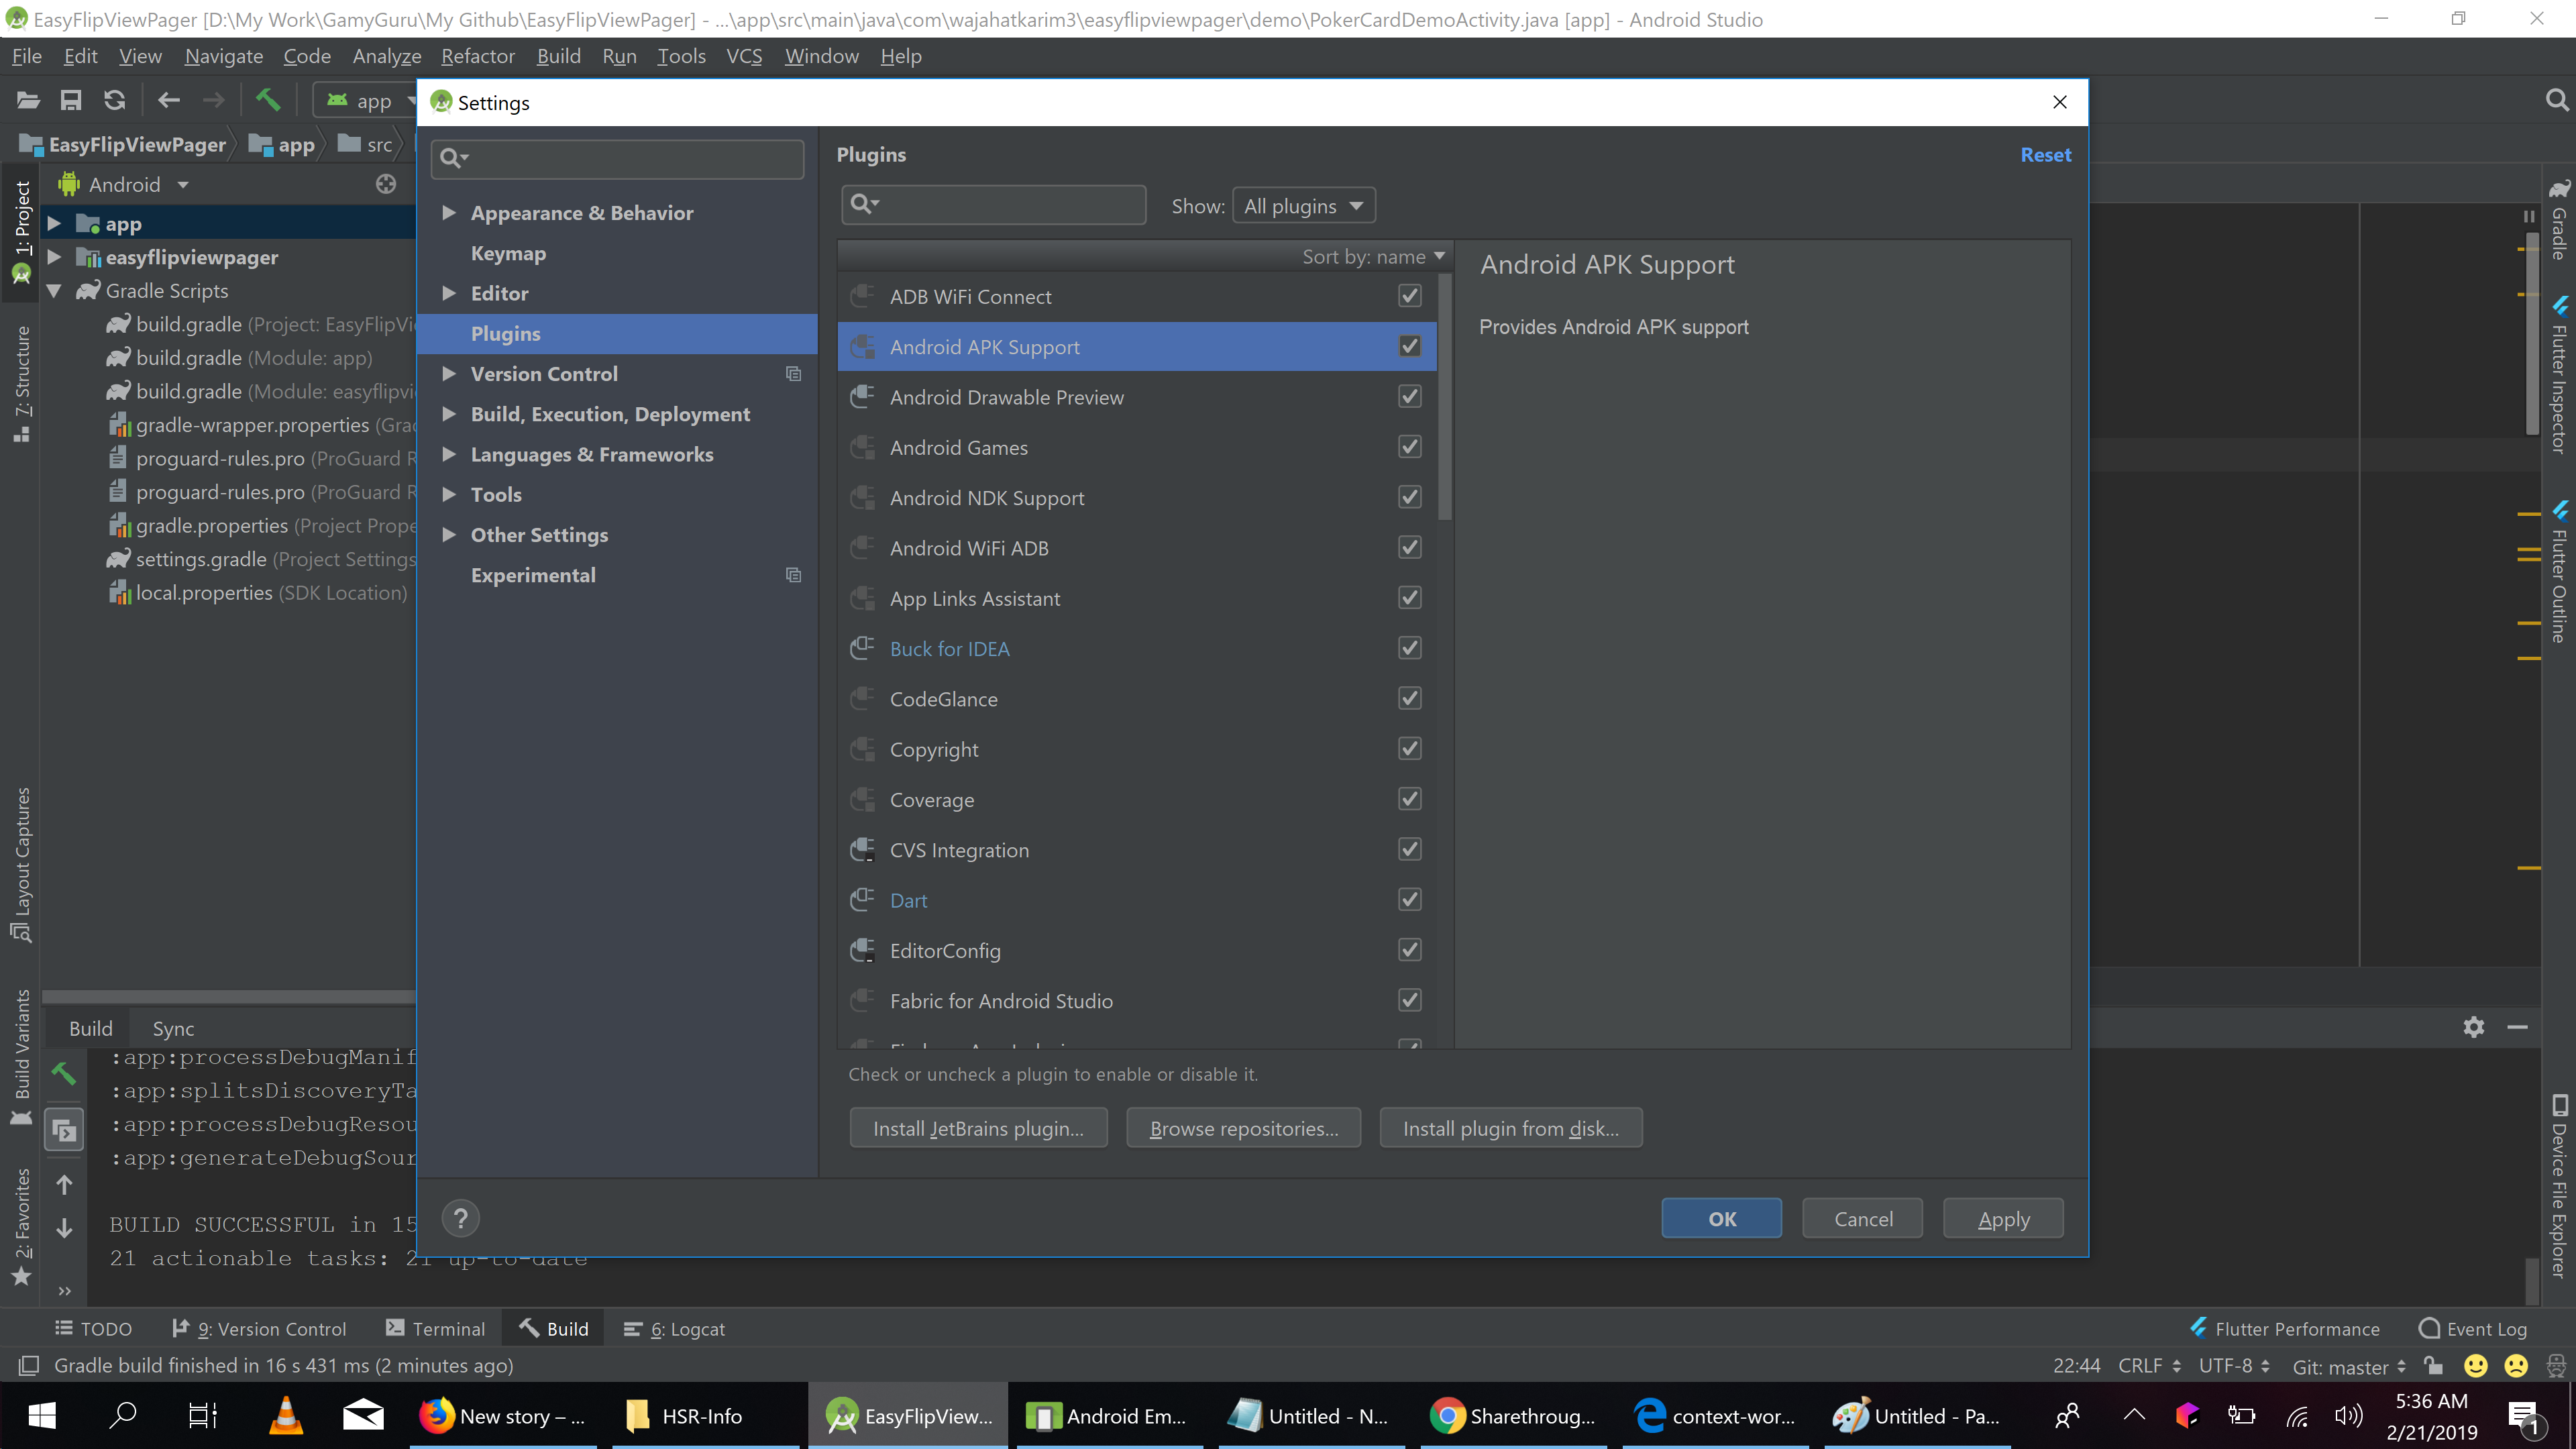Click the green hammer Make Project icon
This screenshot has width=2576, height=1449.
(268, 100)
